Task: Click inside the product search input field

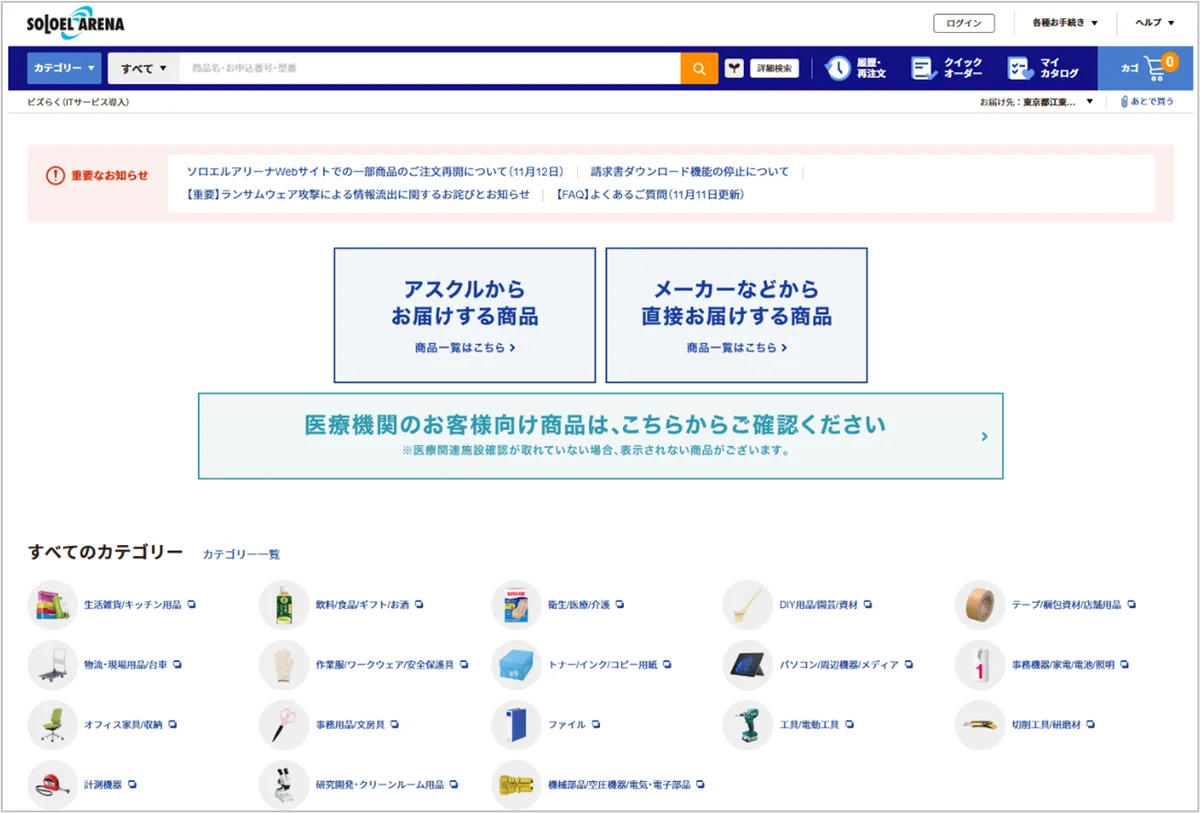Action: (420, 67)
